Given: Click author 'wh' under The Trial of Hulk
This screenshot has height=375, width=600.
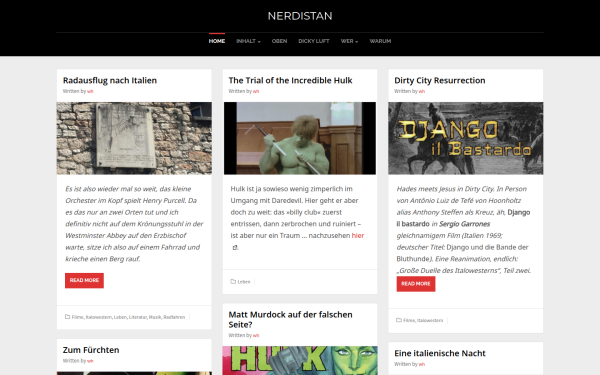Looking at the screenshot, I should pyautogui.click(x=256, y=91).
